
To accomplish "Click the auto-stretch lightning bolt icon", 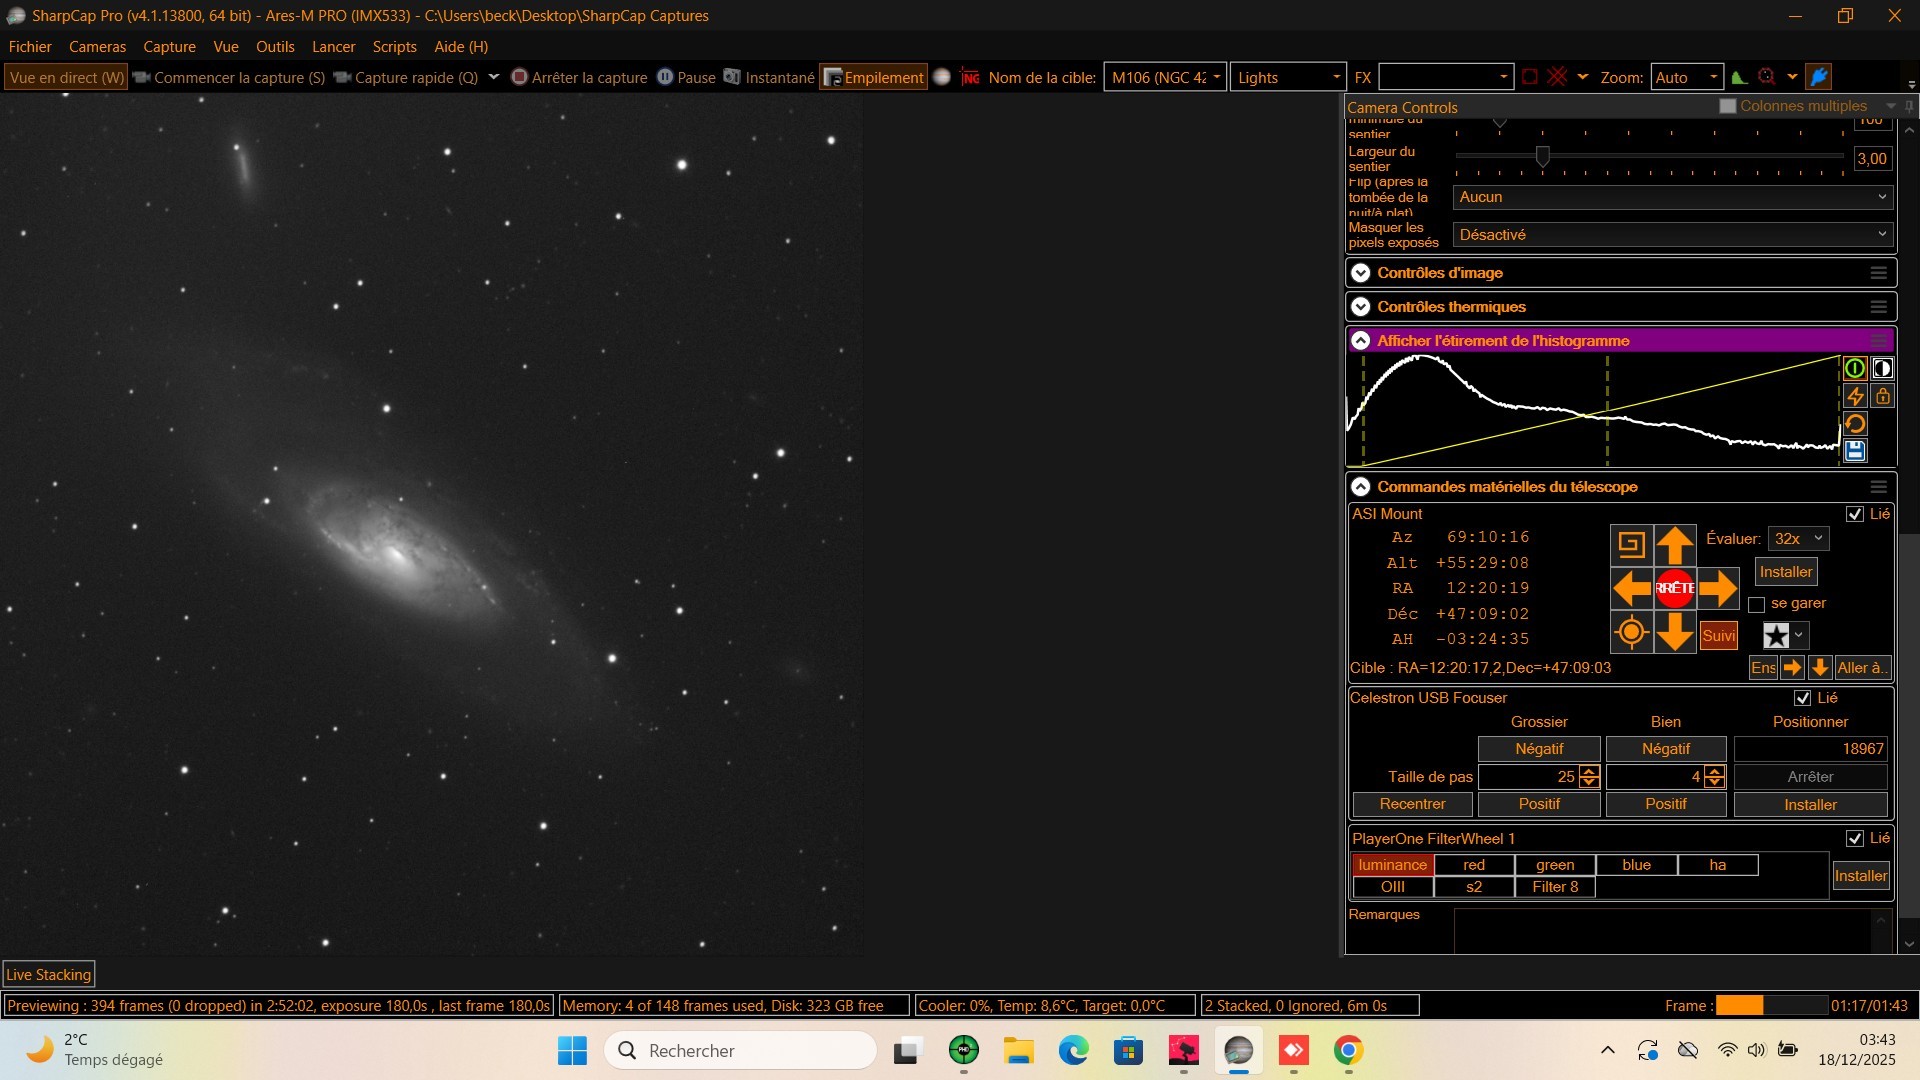I will (x=1854, y=396).
